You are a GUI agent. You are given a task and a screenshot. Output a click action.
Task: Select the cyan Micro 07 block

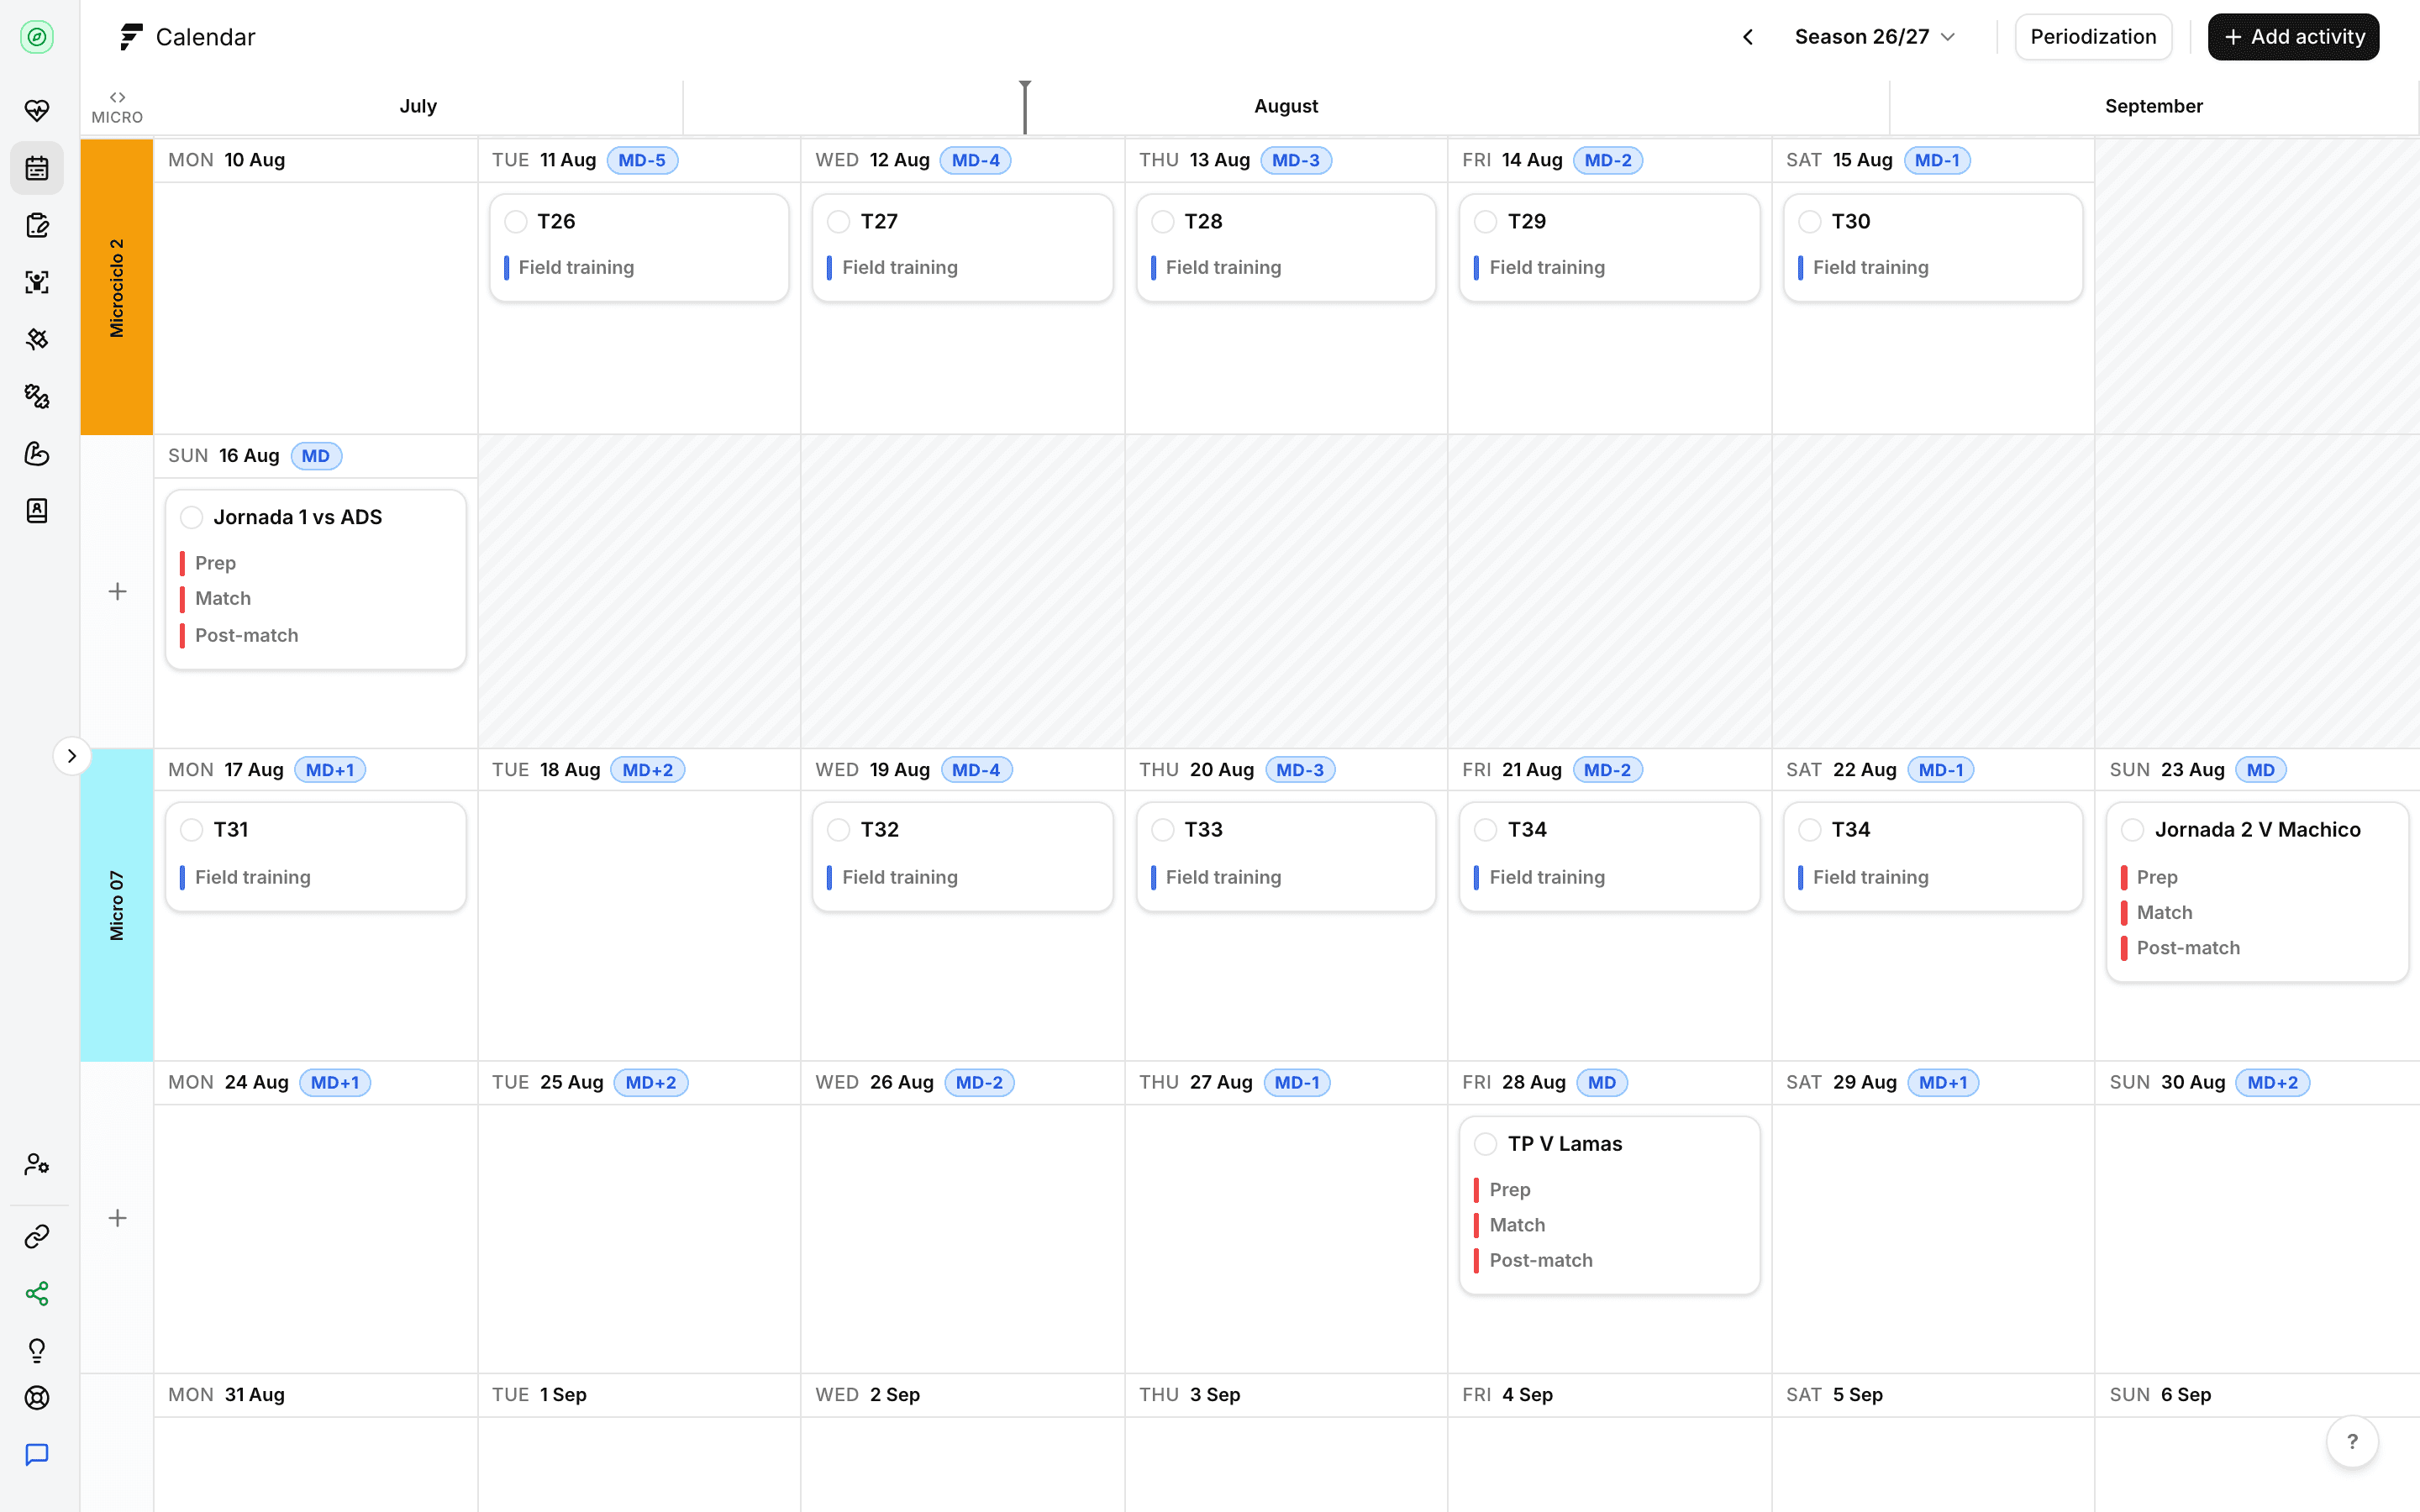[x=117, y=905]
